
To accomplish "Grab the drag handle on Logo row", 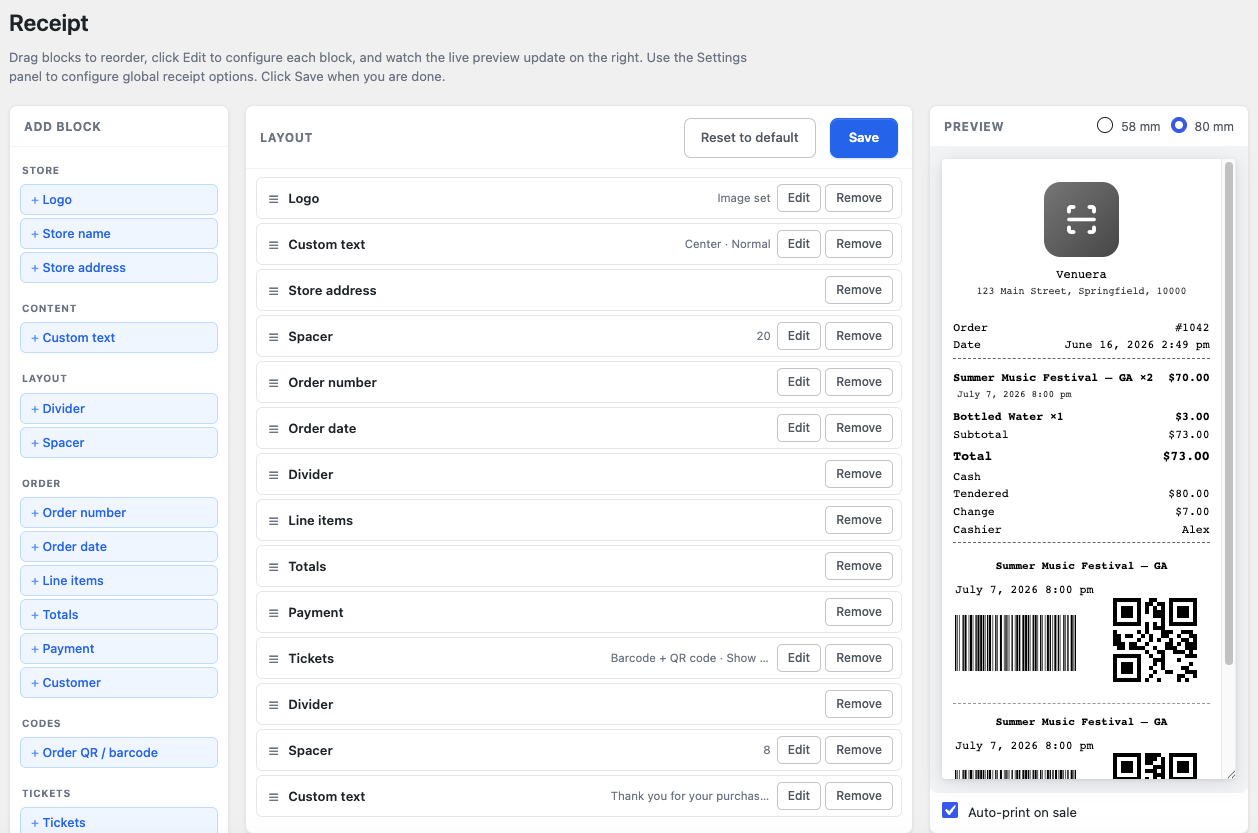I will pyautogui.click(x=273, y=199).
